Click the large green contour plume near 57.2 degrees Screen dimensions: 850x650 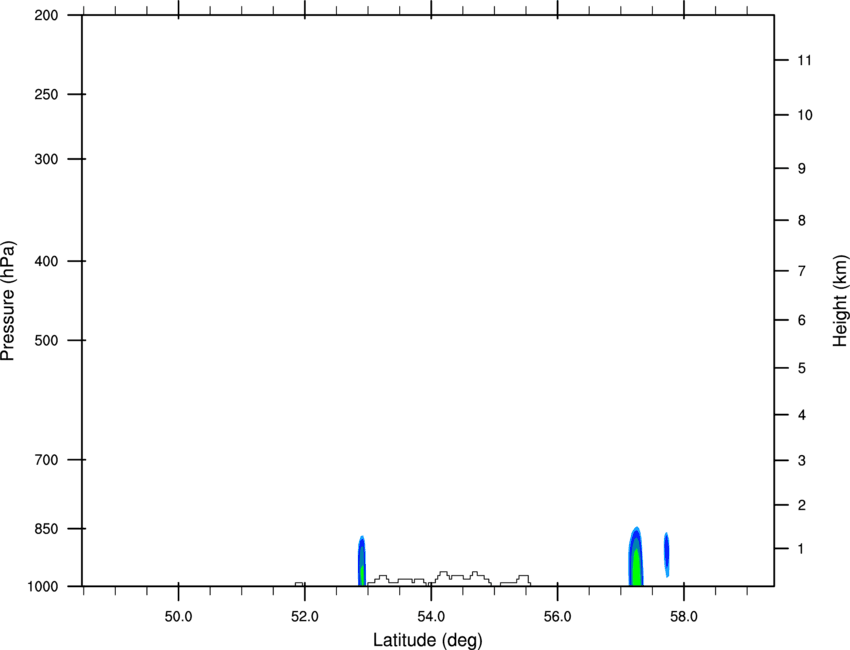[636, 557]
